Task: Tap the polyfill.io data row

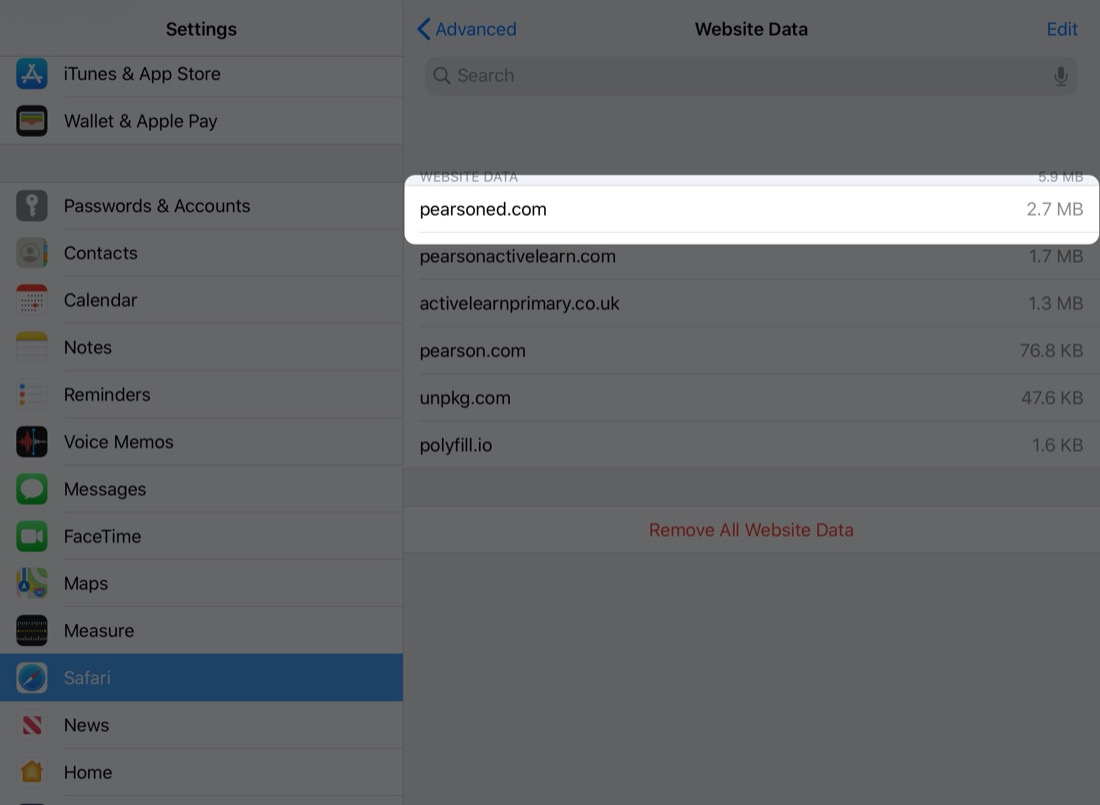Action: coord(751,445)
